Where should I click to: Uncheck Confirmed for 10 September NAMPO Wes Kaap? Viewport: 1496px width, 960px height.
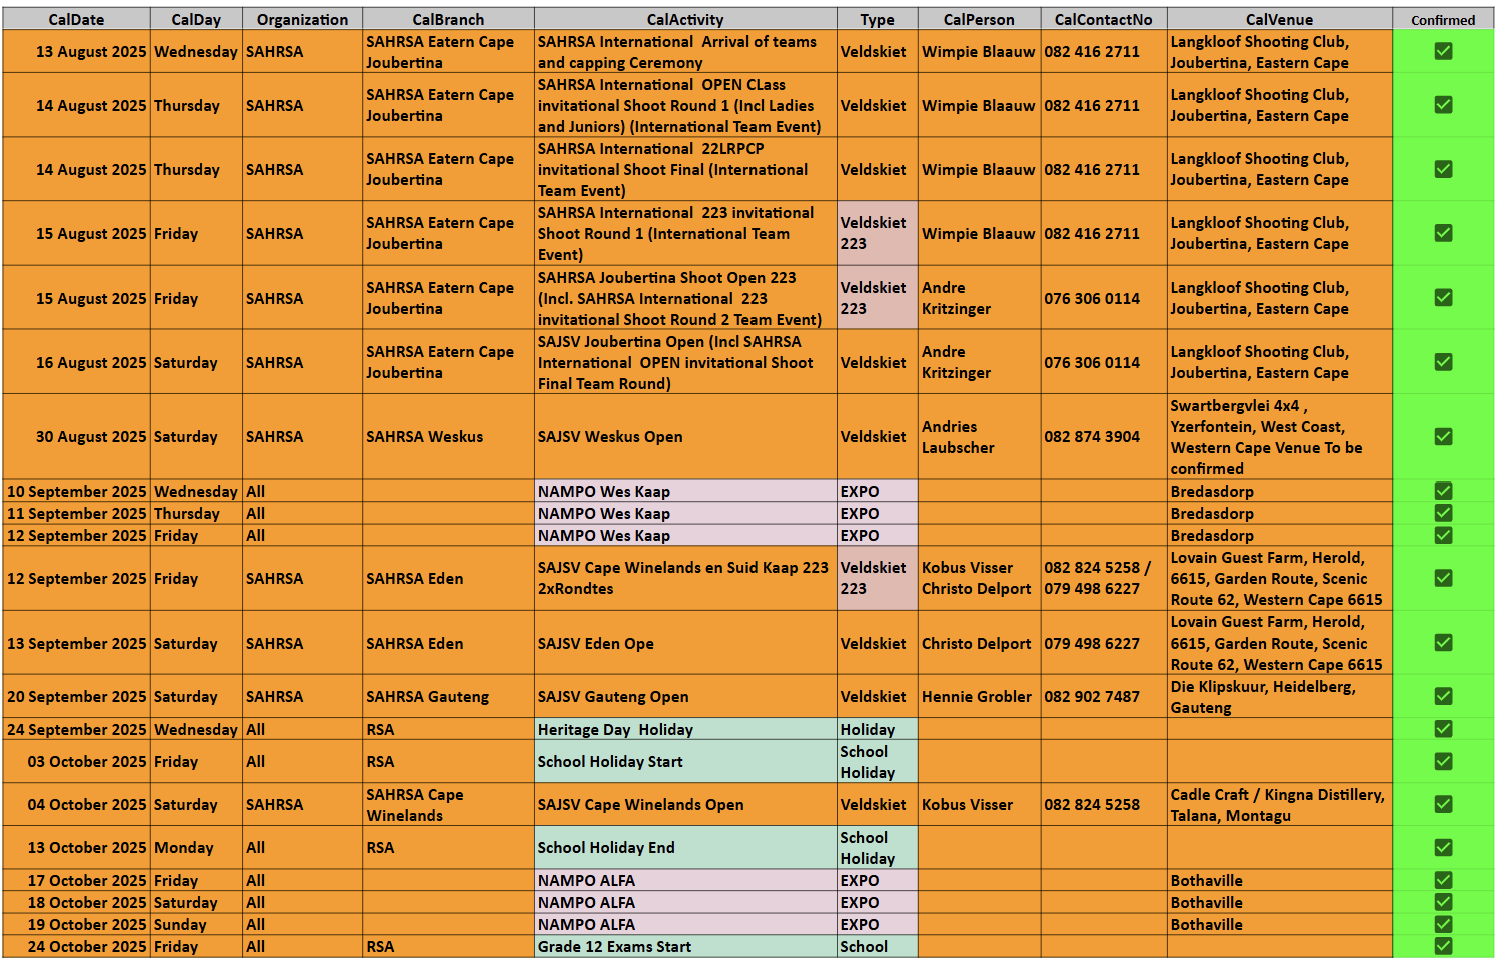point(1443,491)
